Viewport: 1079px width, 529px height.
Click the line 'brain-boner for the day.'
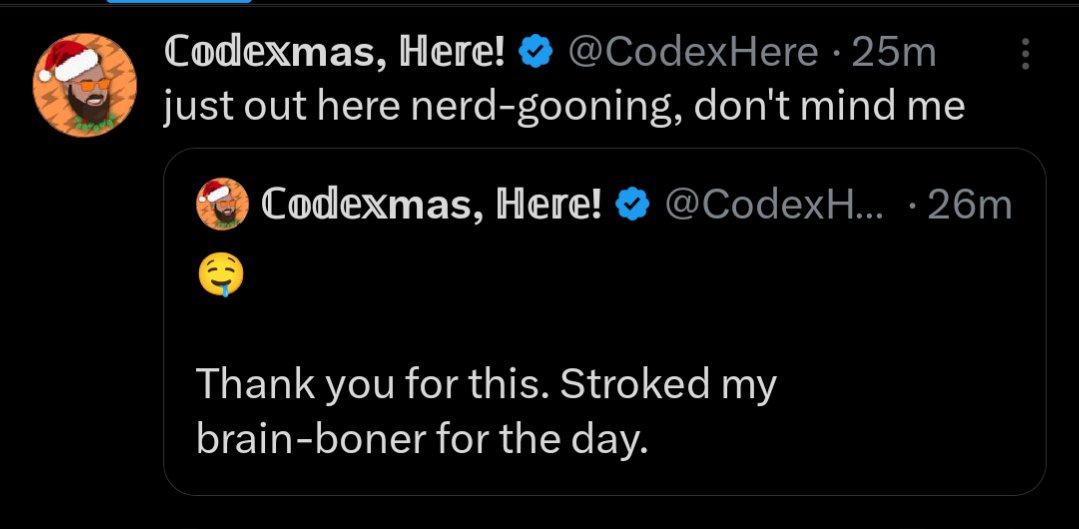[423, 440]
